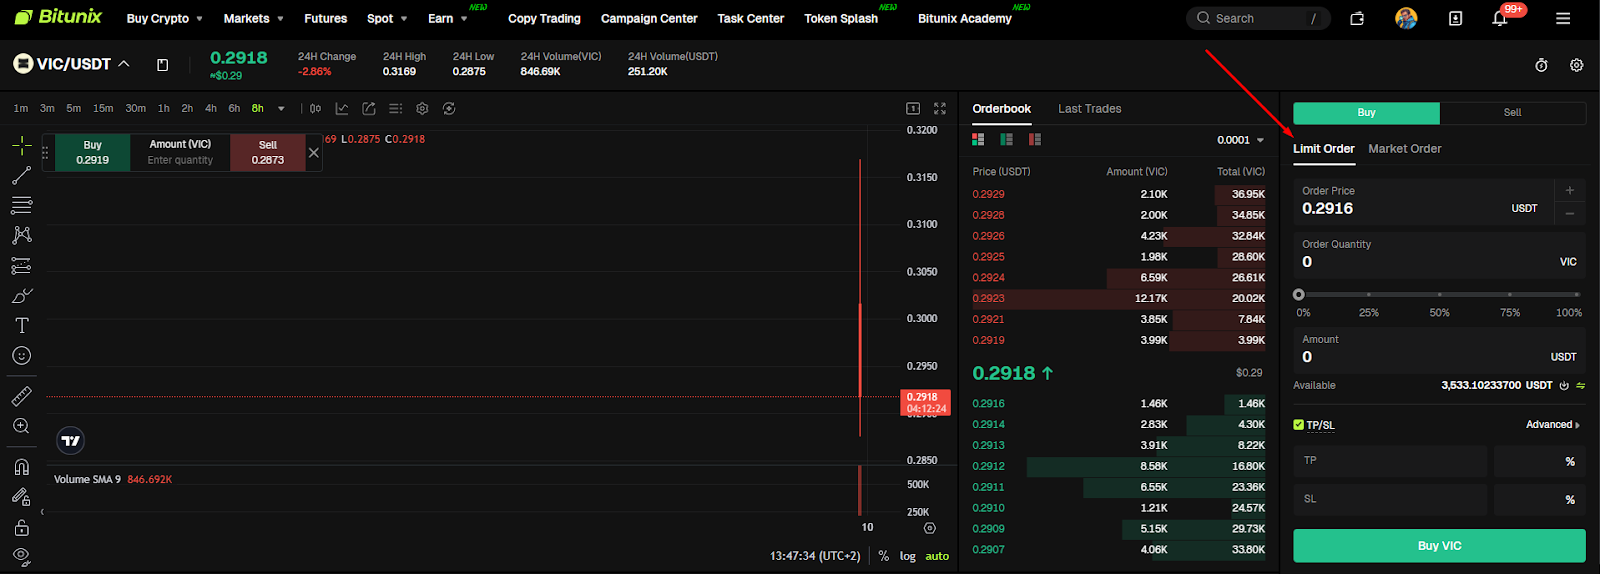1600x574 pixels.
Task: Activate the zoom in tool
Action: point(21,427)
